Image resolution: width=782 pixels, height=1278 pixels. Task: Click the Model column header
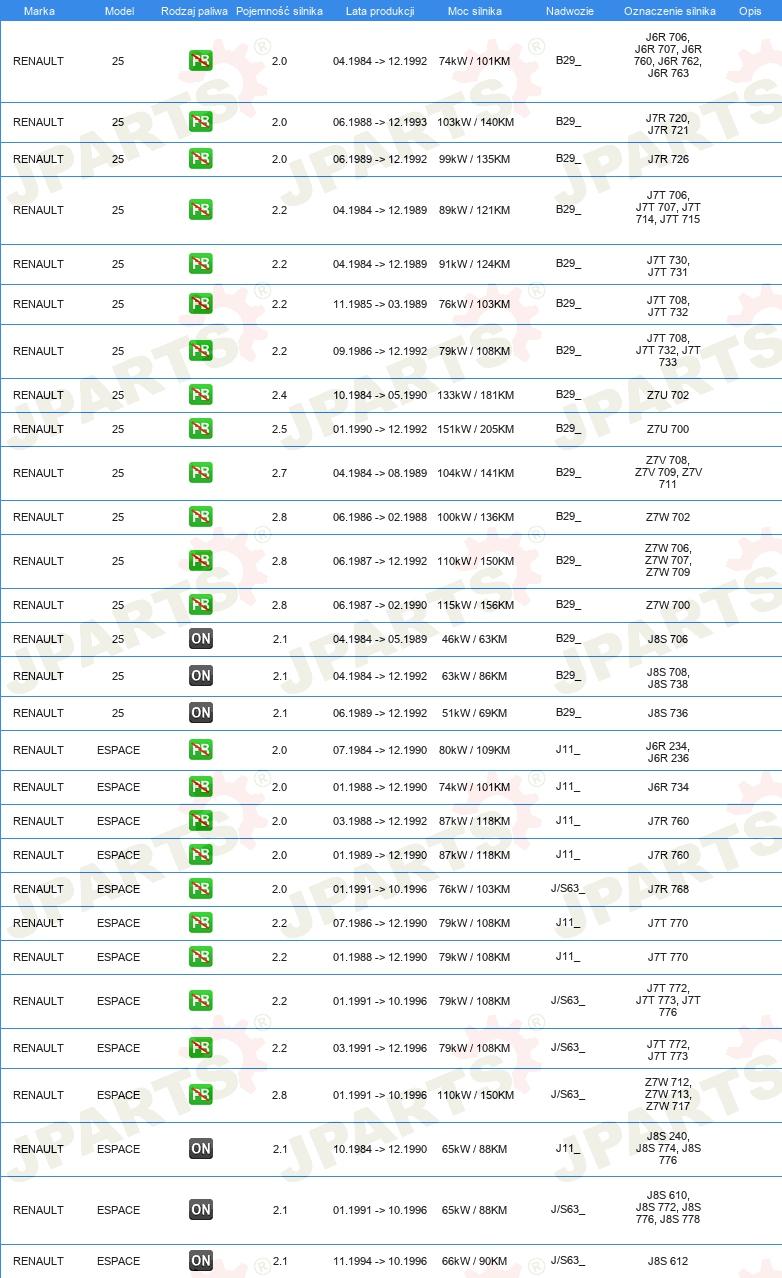click(119, 10)
